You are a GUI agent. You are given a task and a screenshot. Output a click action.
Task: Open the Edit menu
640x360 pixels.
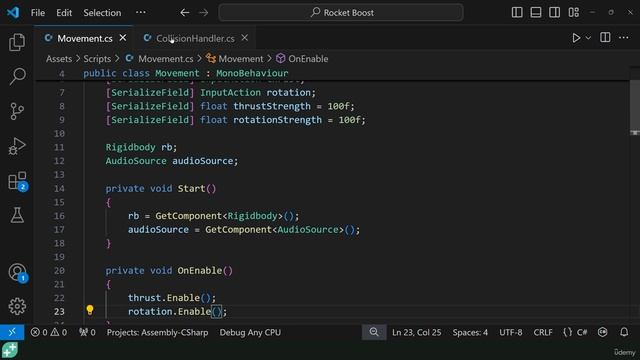point(64,13)
